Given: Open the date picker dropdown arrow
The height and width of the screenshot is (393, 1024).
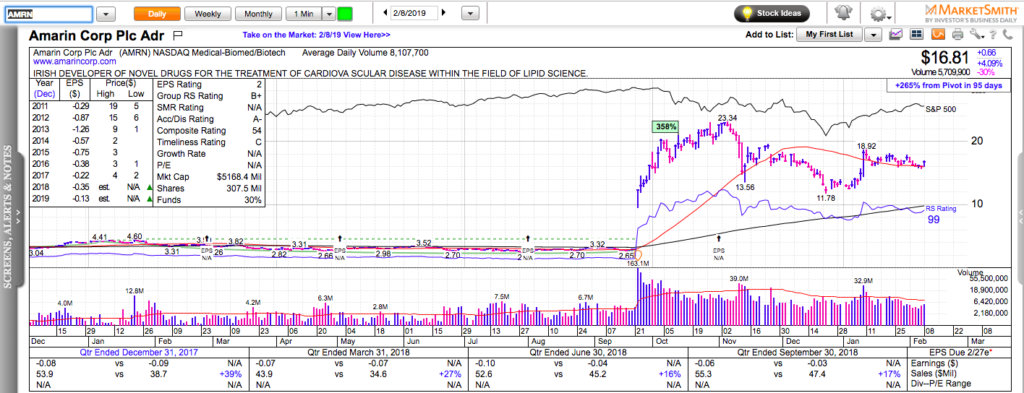Looking at the screenshot, I should click(470, 13).
